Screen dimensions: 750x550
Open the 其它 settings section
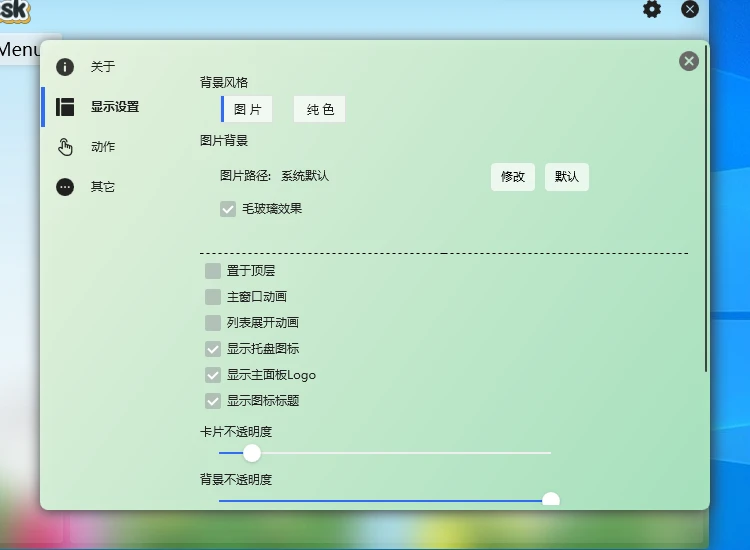tap(103, 187)
